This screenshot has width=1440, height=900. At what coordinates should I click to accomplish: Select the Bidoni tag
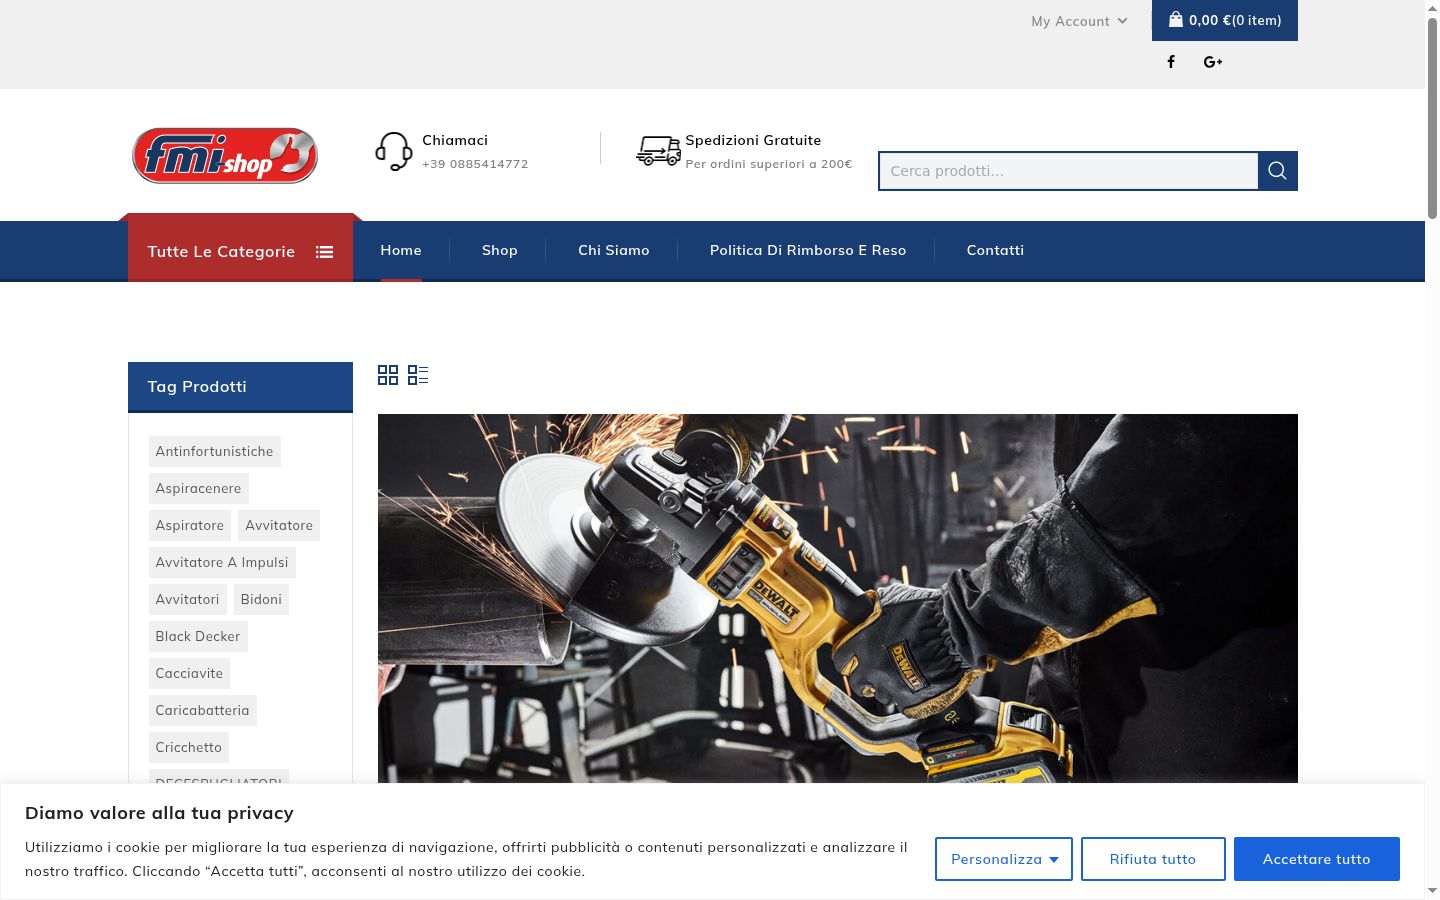[261, 599]
